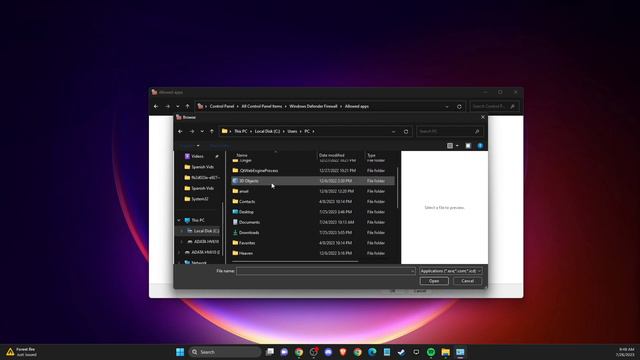Image resolution: width=640 pixels, height=360 pixels.
Task: Go forward in the Browse dialog
Action: [191, 131]
